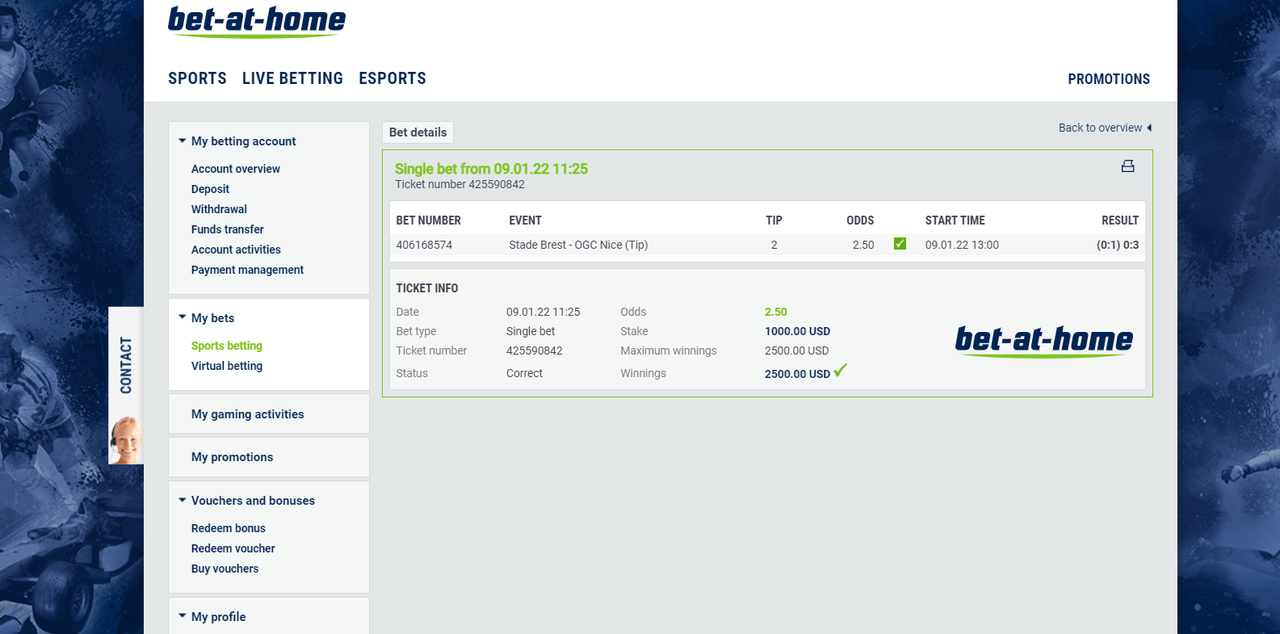This screenshot has width=1280, height=634.
Task: Click the bet-at-home header logo
Action: [257, 21]
